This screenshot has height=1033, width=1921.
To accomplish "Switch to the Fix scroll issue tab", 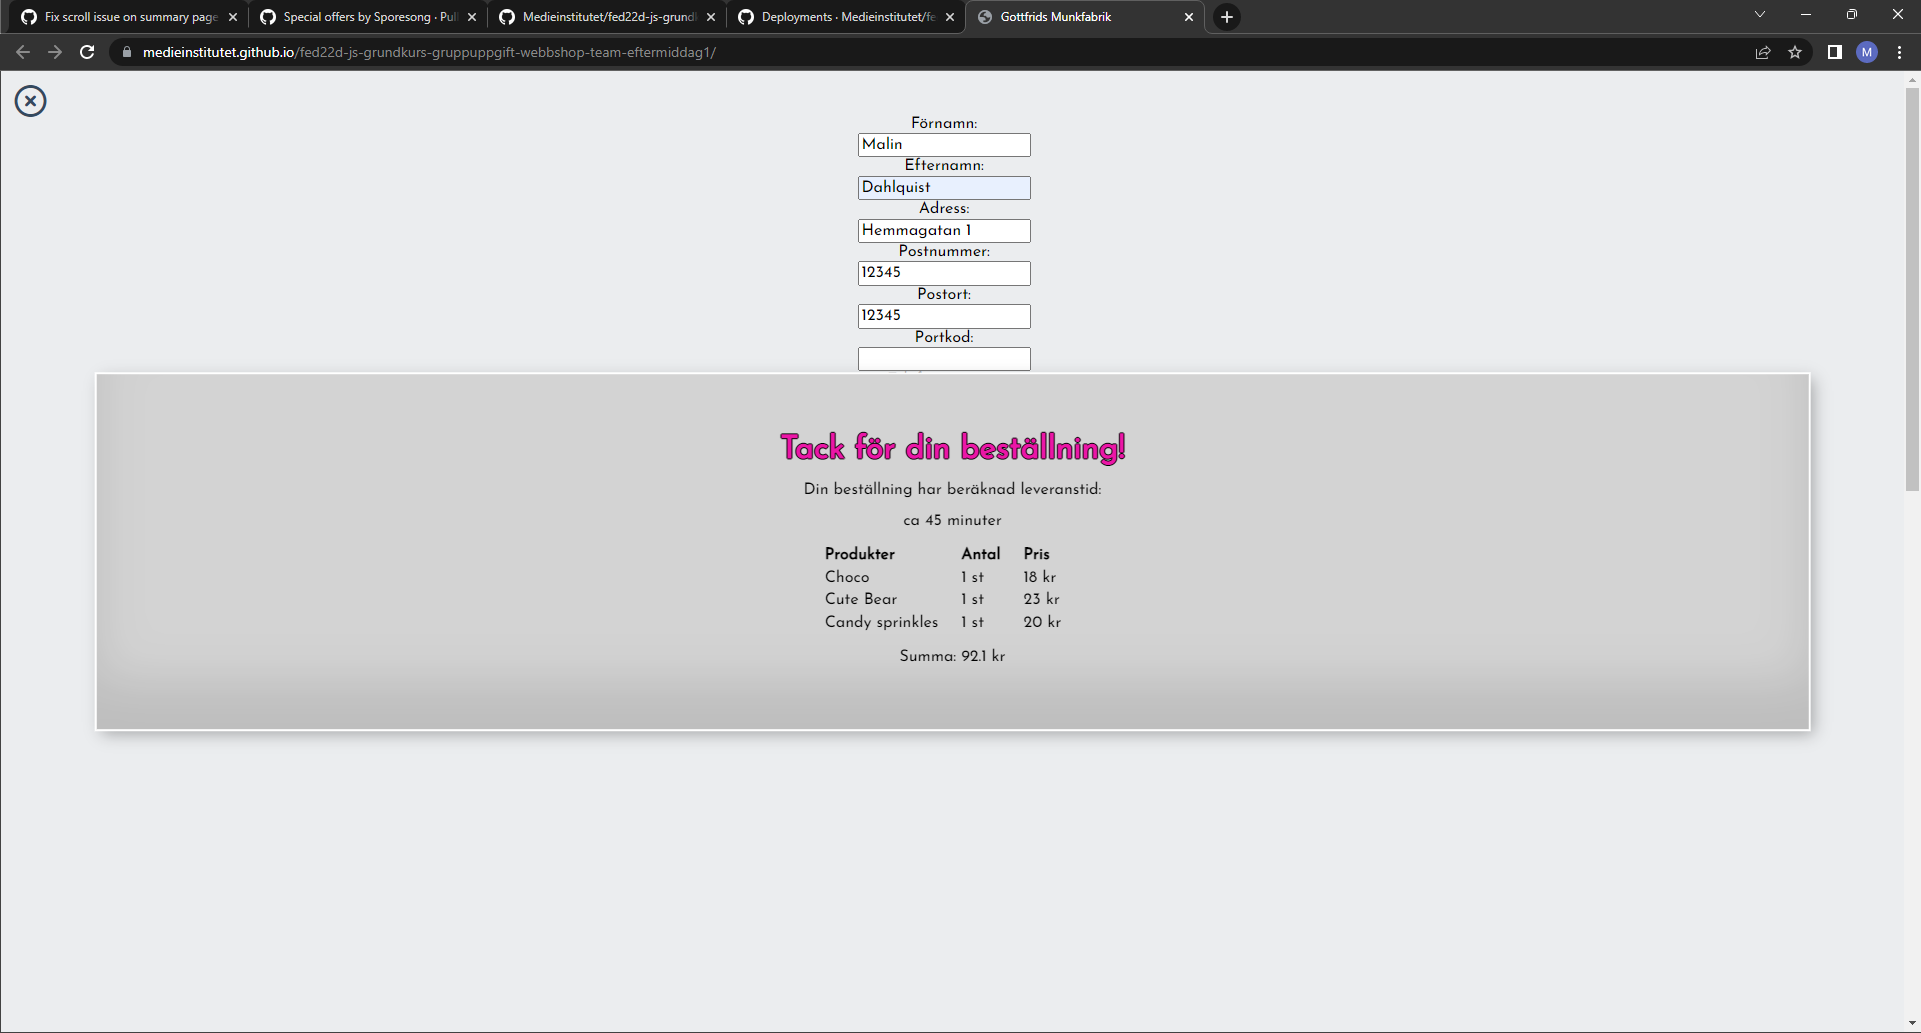I will coord(120,16).
